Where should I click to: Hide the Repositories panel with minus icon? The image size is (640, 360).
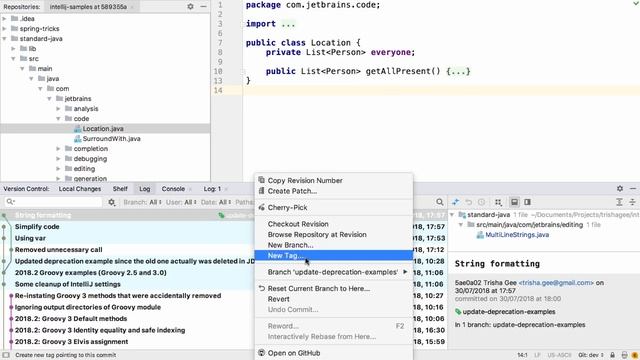pos(203,7)
